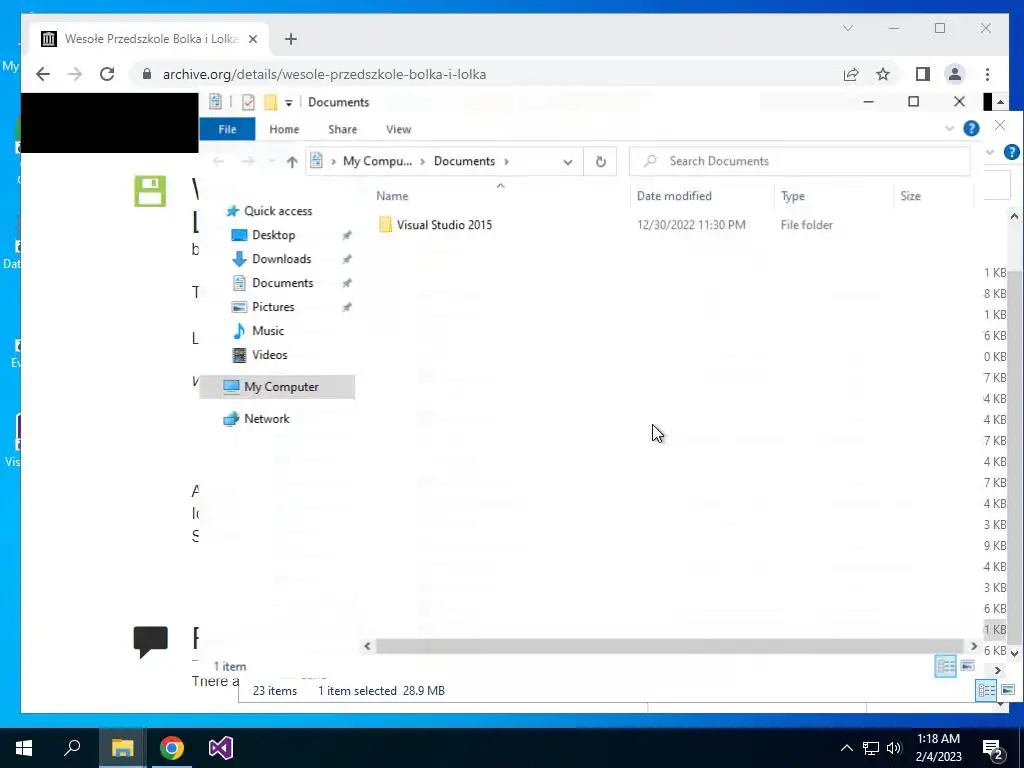The height and width of the screenshot is (768, 1024).
Task: Click scroll right arrow of file list
Action: pyautogui.click(x=974, y=646)
